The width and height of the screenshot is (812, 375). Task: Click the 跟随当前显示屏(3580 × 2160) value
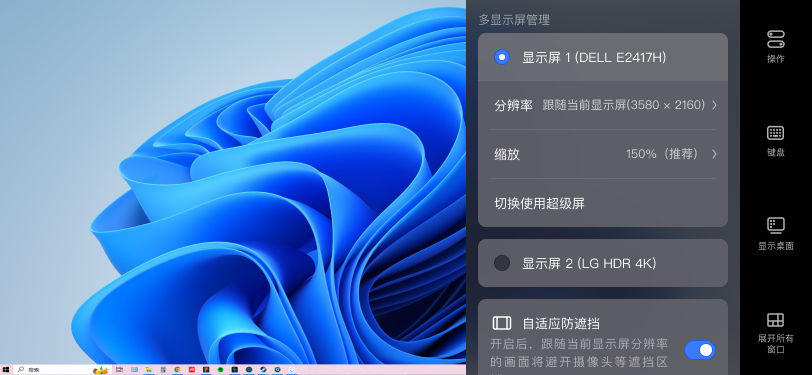tap(624, 105)
